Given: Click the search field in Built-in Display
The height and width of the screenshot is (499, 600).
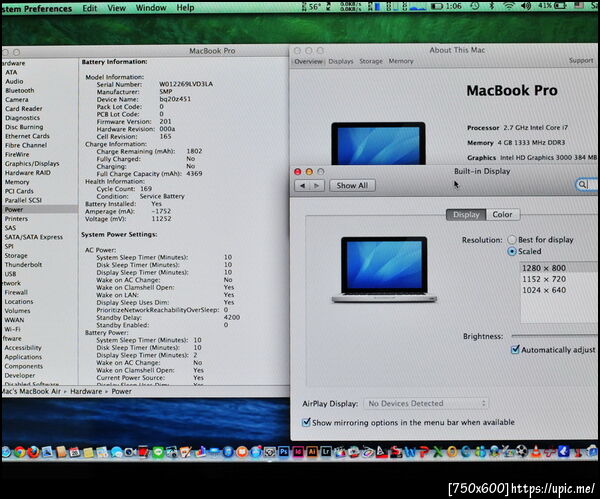Looking at the screenshot, I should 587,185.
